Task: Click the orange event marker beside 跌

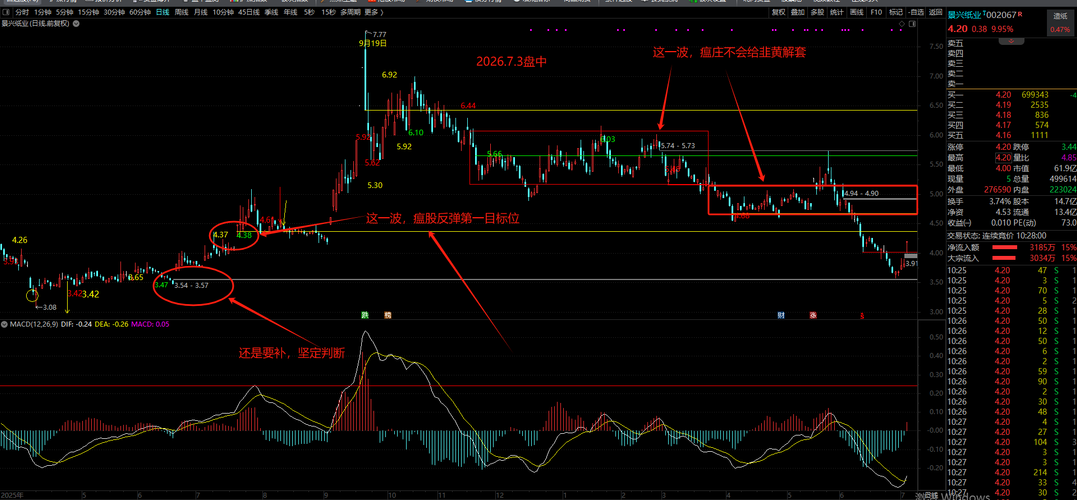Action: [x=387, y=315]
